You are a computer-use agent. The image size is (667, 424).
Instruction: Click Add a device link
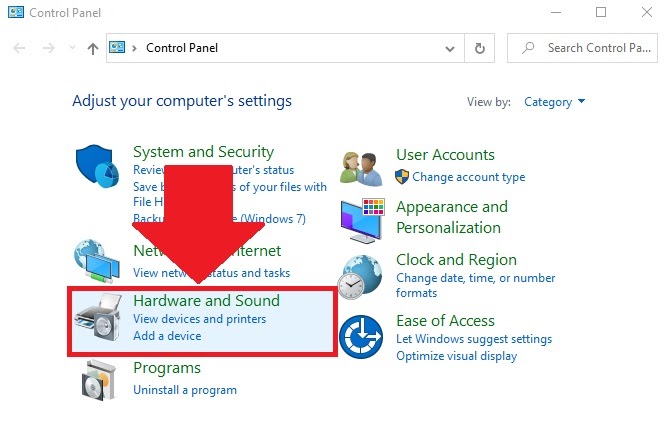point(167,336)
